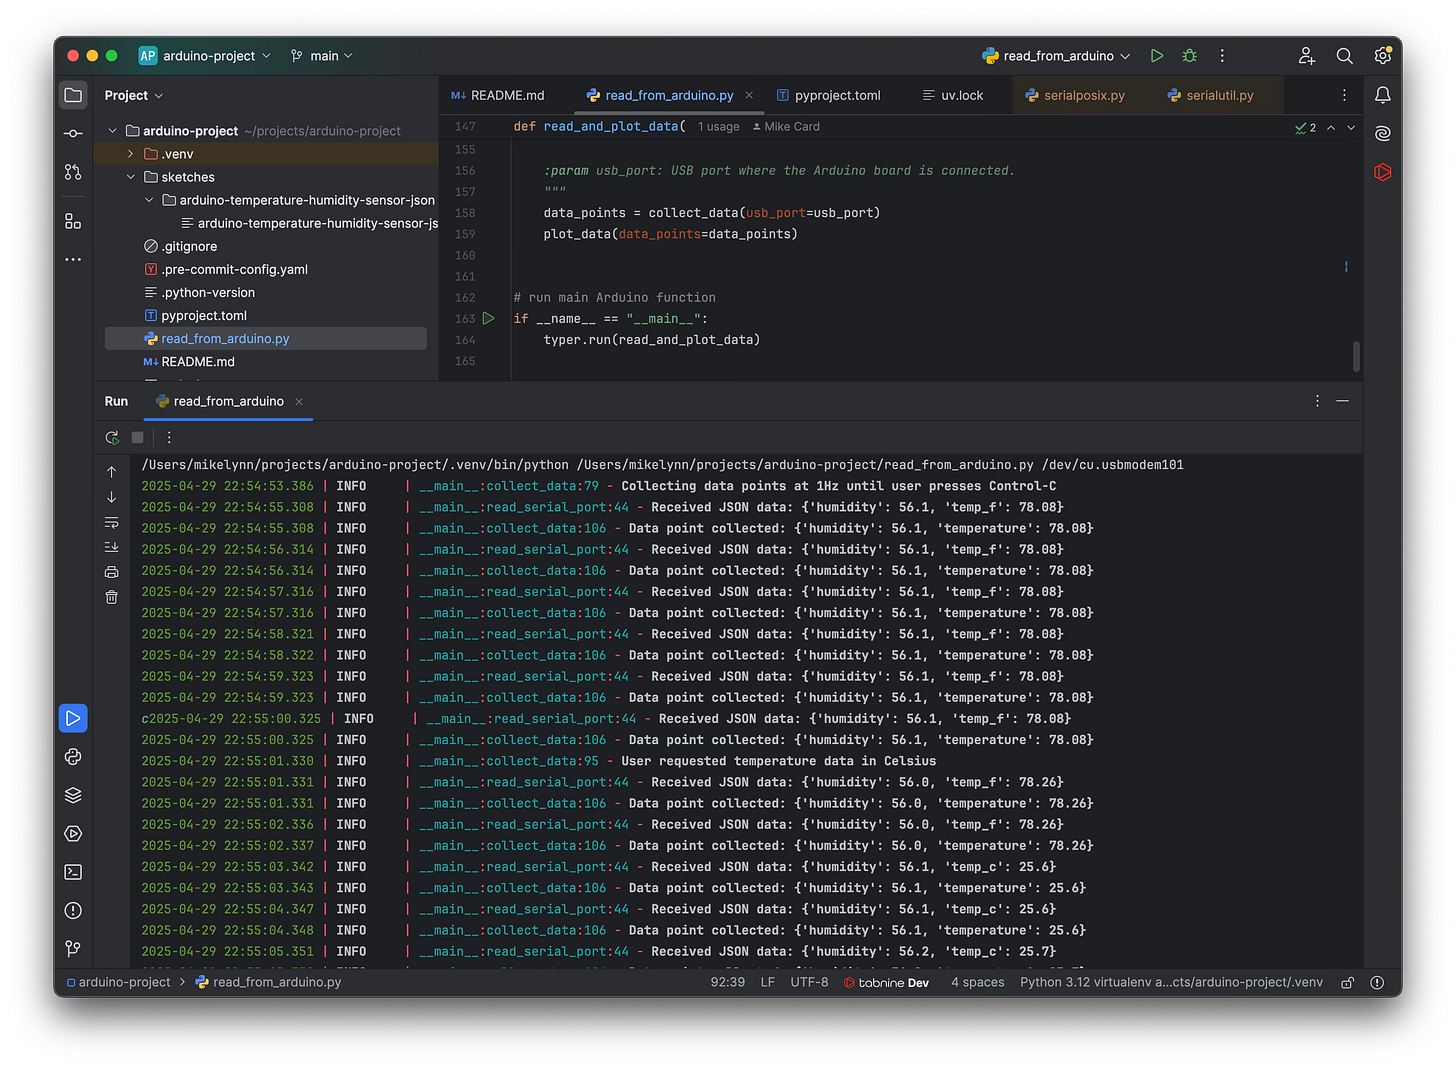Screen dimensions: 1456x1068
Task: Click the Debug bug icon
Action: coord(1189,56)
